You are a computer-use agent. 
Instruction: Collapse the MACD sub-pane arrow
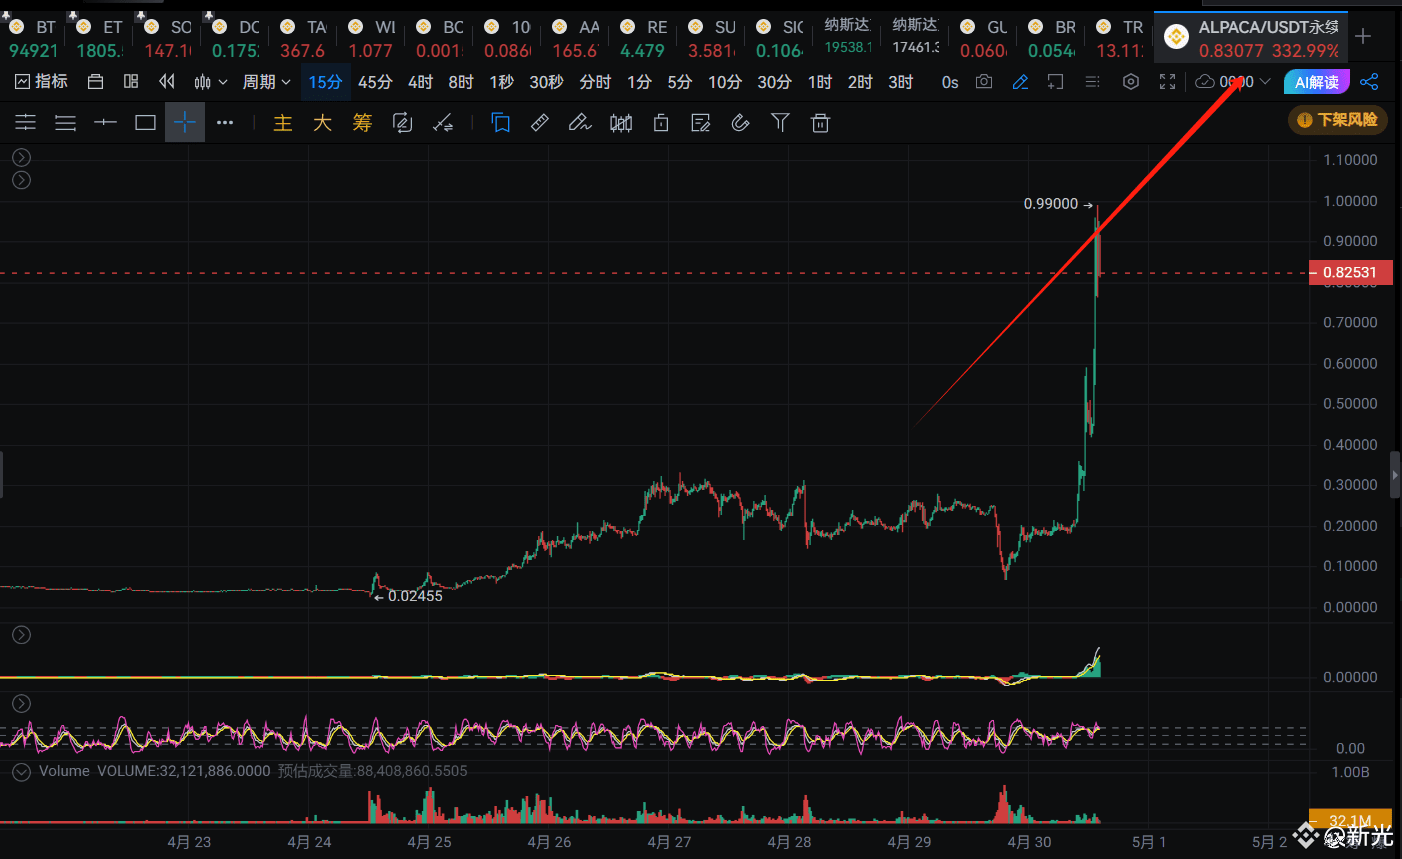[21, 635]
